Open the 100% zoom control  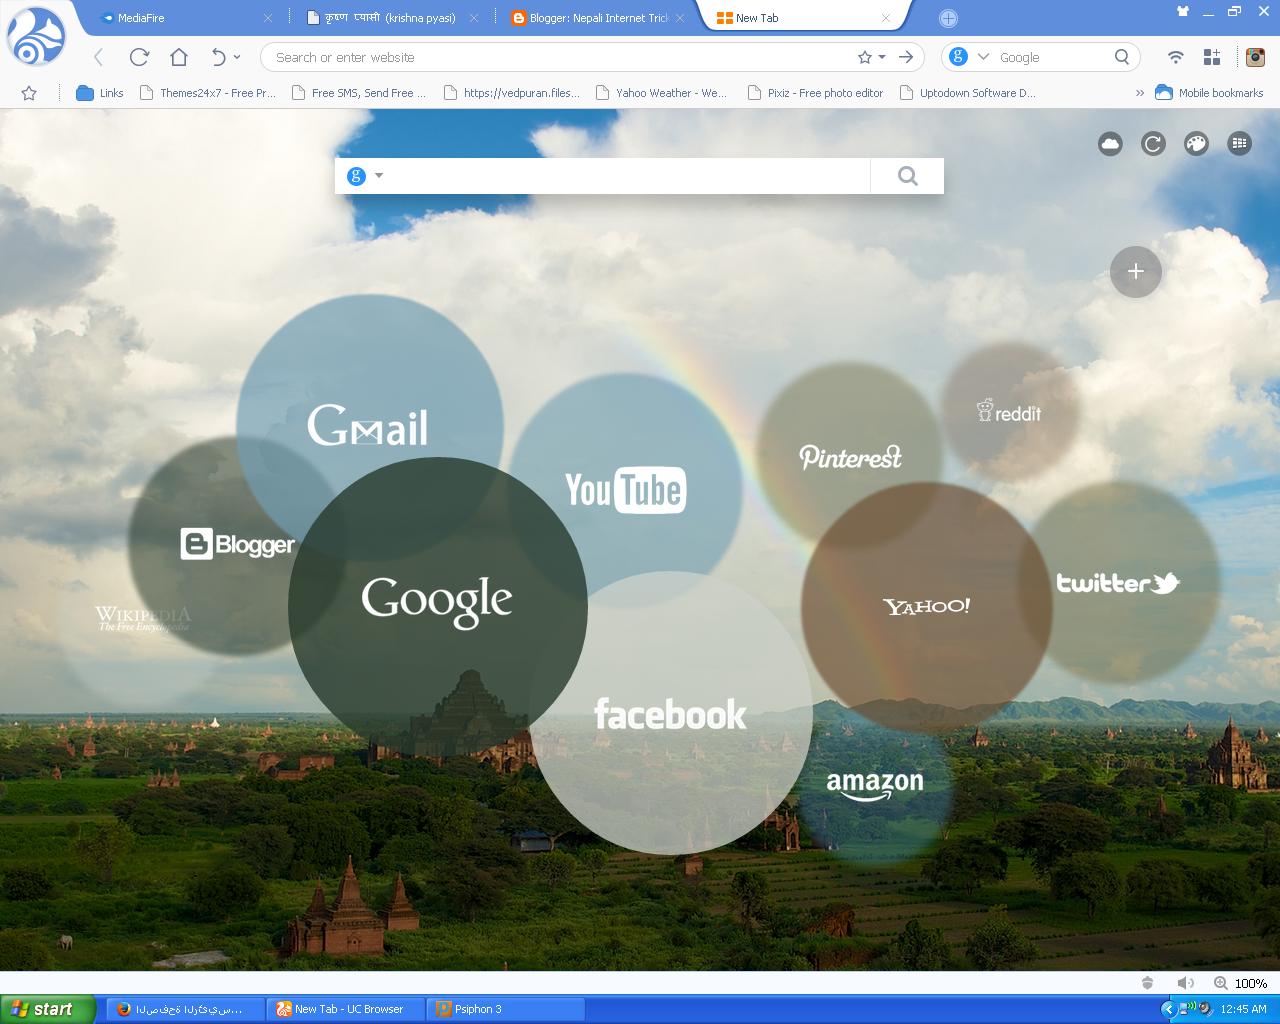point(1241,983)
